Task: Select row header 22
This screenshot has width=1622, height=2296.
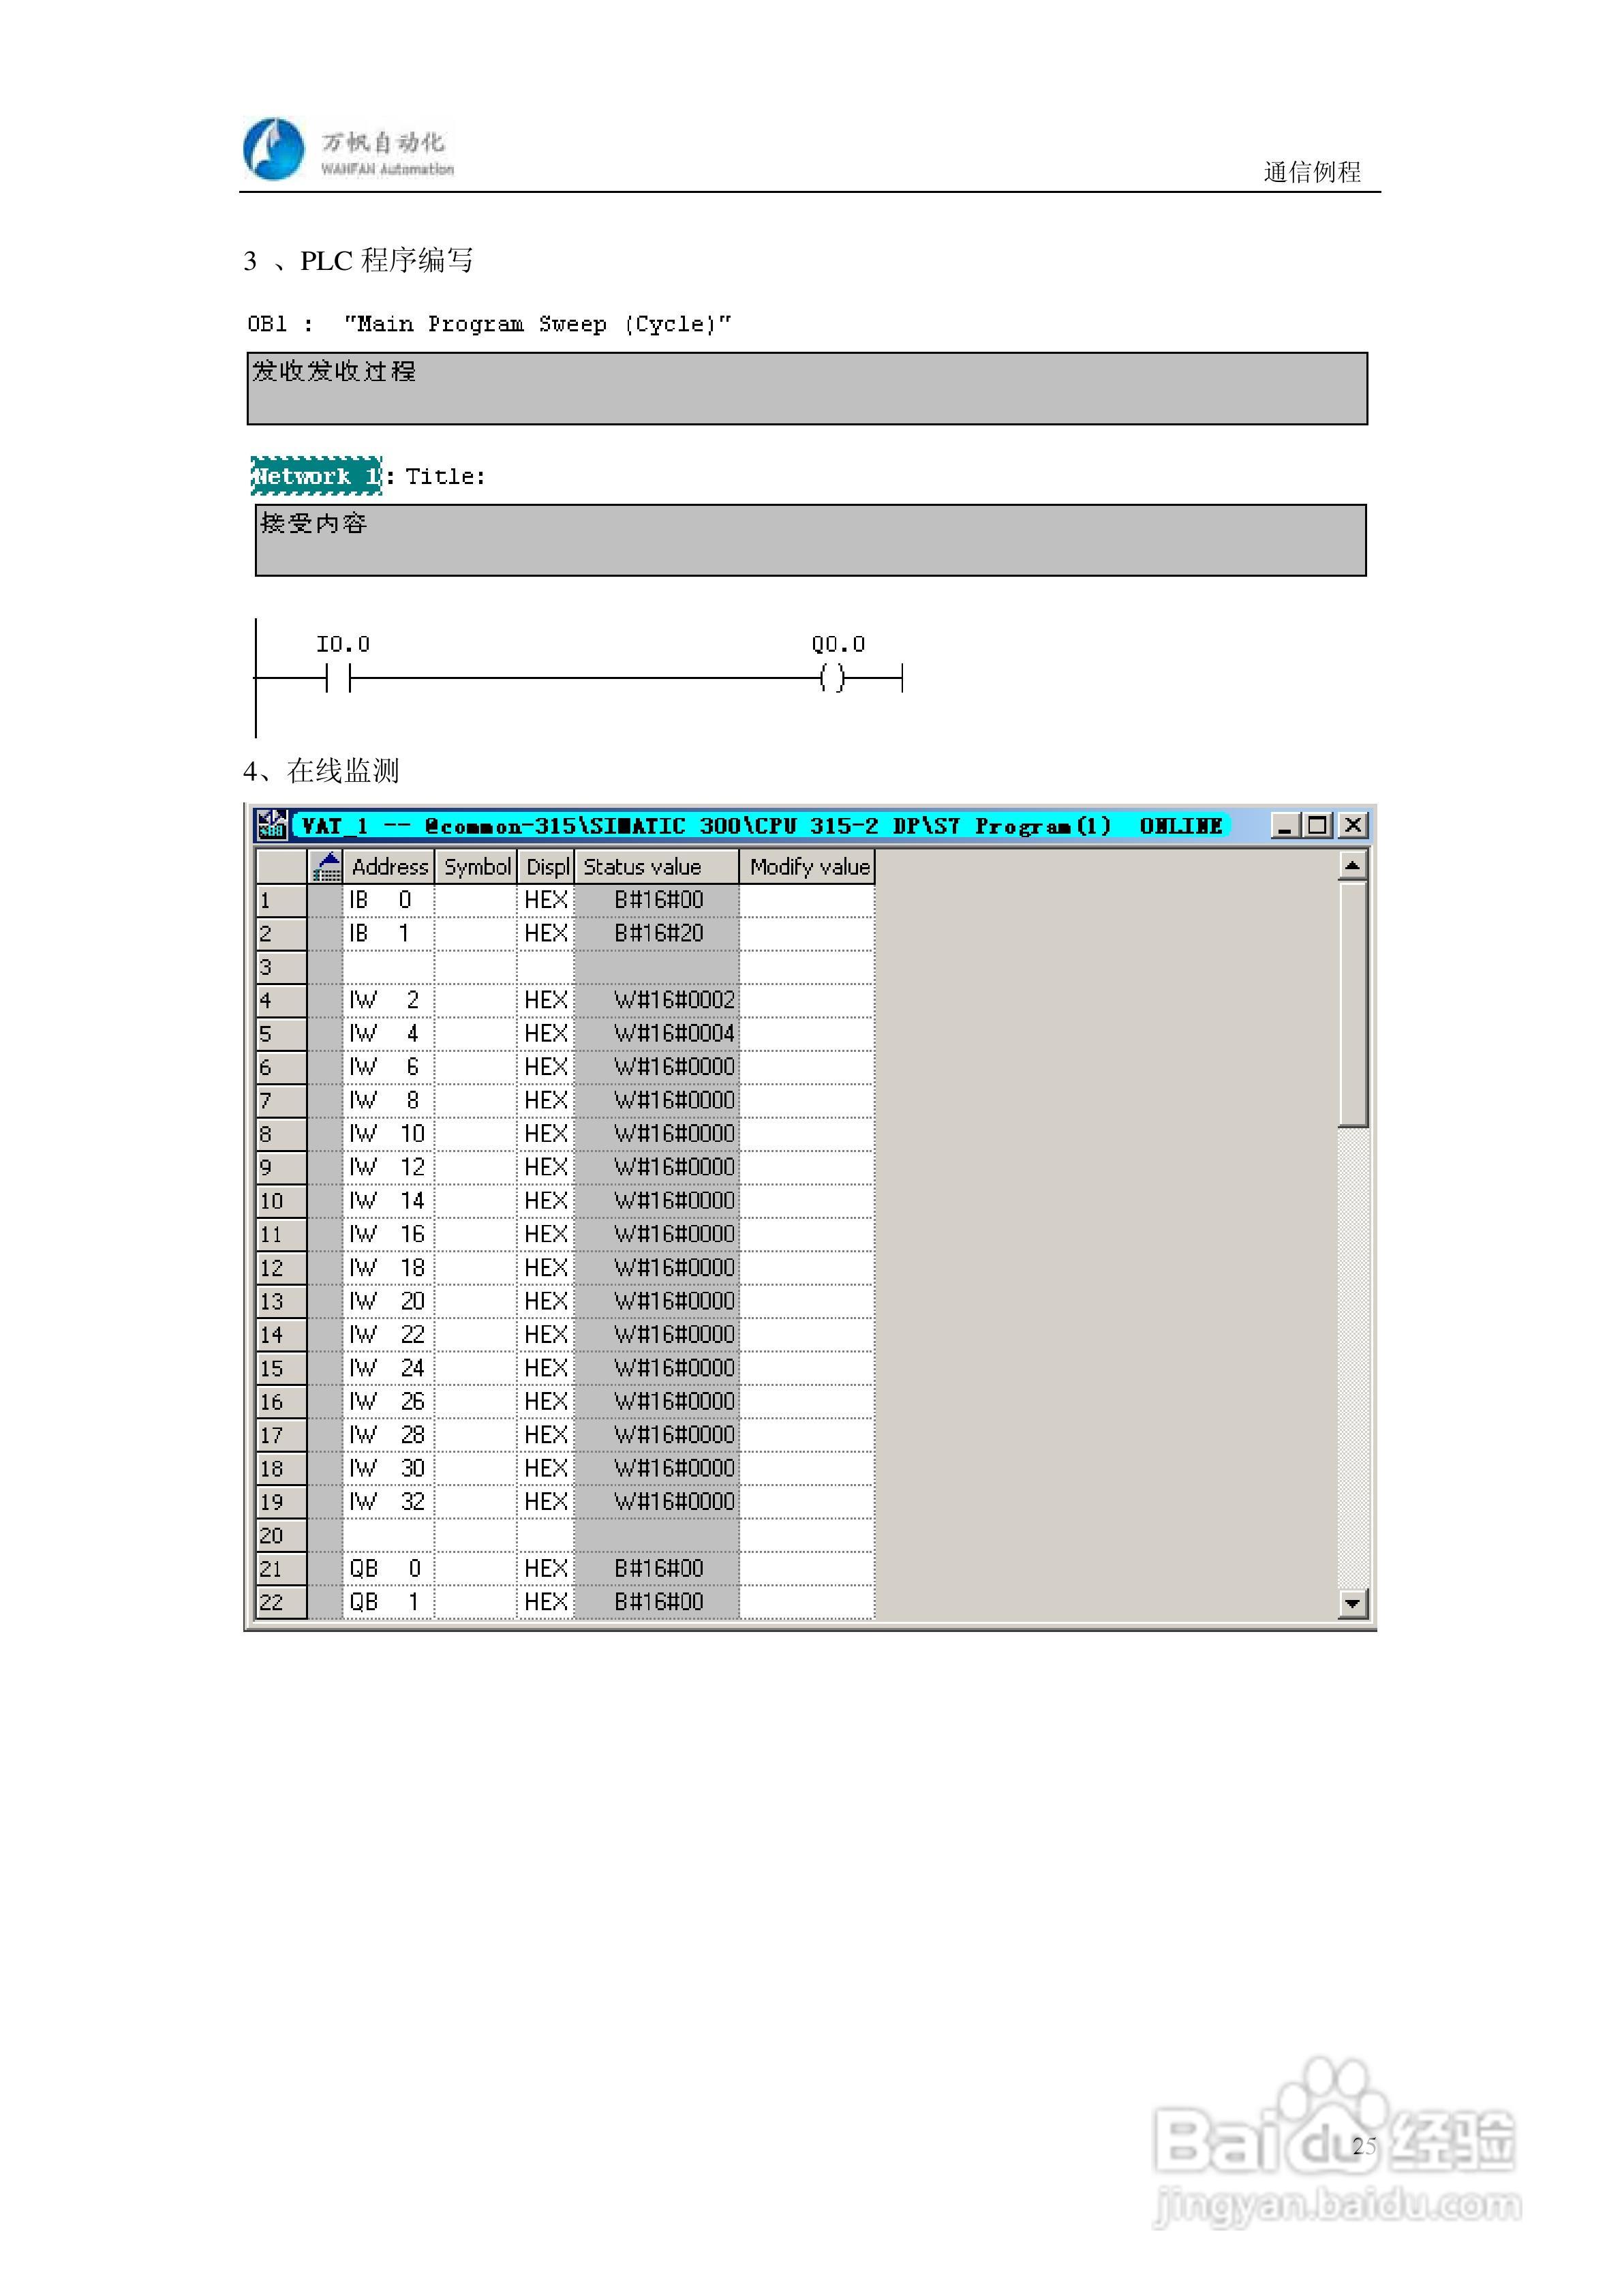Action: click(x=281, y=1603)
